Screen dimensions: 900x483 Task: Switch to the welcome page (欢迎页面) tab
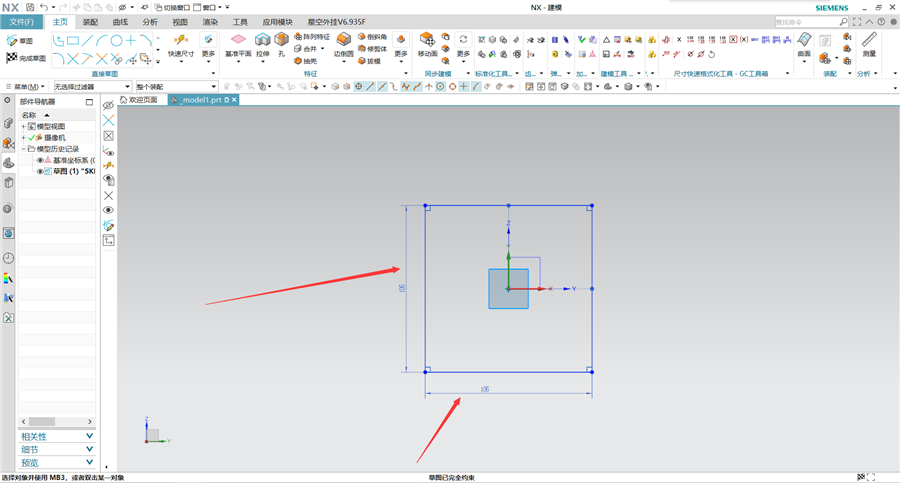coord(138,100)
